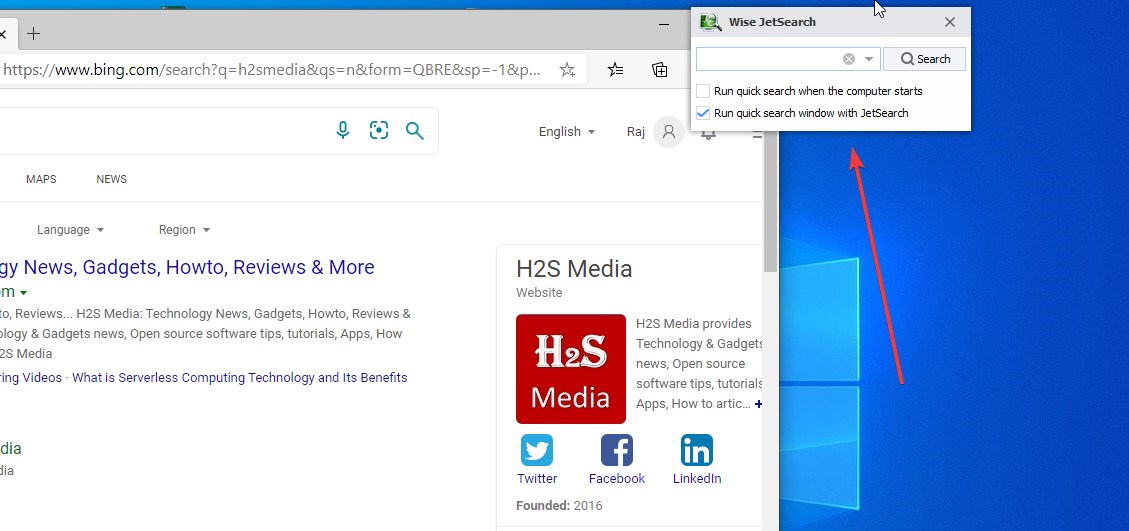This screenshot has height=531, width=1129.
Task: Click the Bing magnifier search icon
Action: [415, 130]
